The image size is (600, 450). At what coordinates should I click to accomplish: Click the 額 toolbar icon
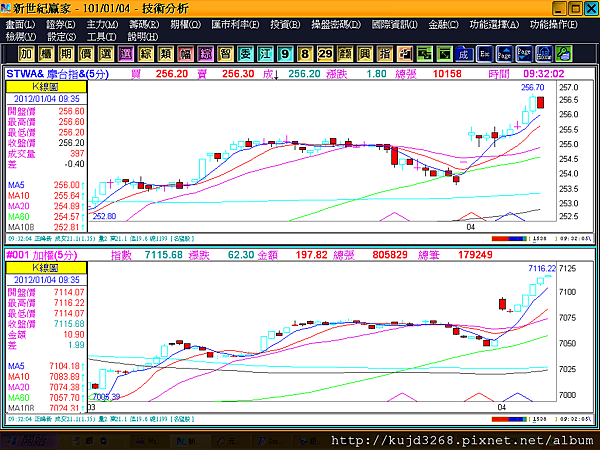coord(345,54)
